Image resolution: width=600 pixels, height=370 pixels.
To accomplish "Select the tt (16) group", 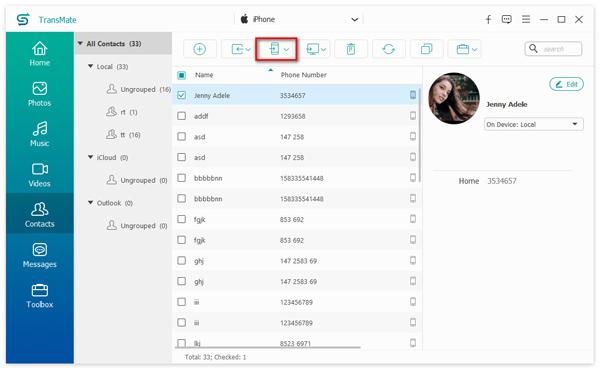I will coord(123,135).
